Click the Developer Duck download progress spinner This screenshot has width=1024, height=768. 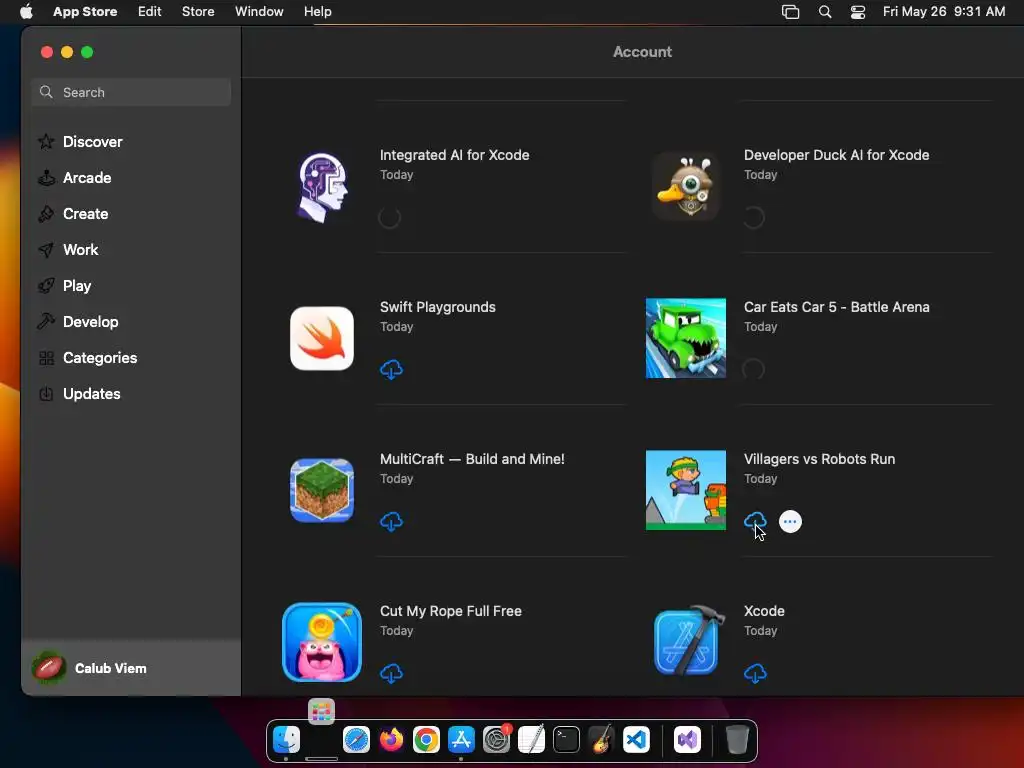click(753, 217)
